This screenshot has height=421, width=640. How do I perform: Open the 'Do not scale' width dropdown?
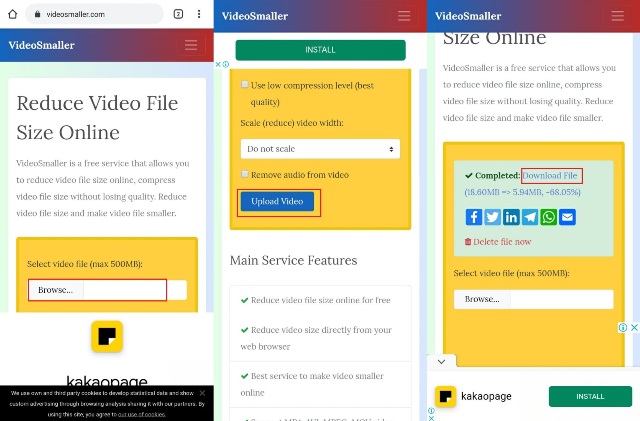pos(320,149)
